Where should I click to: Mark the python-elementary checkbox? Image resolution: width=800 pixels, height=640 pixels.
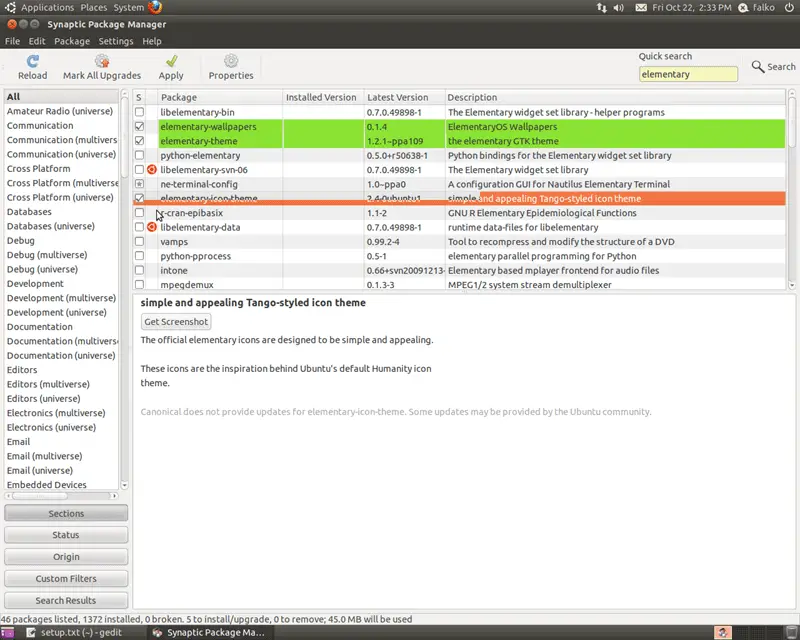[x=139, y=155]
